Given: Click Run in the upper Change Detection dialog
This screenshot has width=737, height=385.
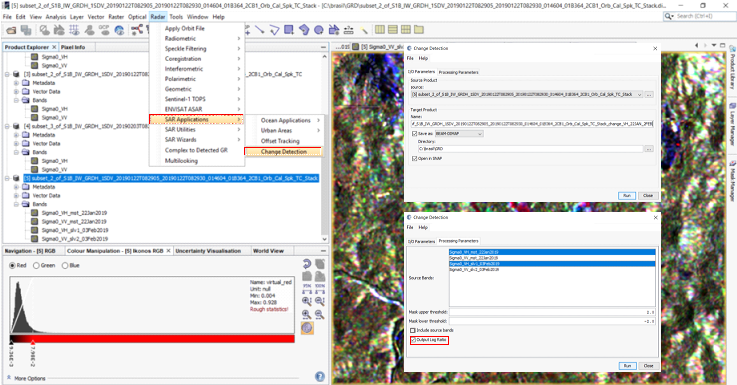Looking at the screenshot, I should pos(627,196).
